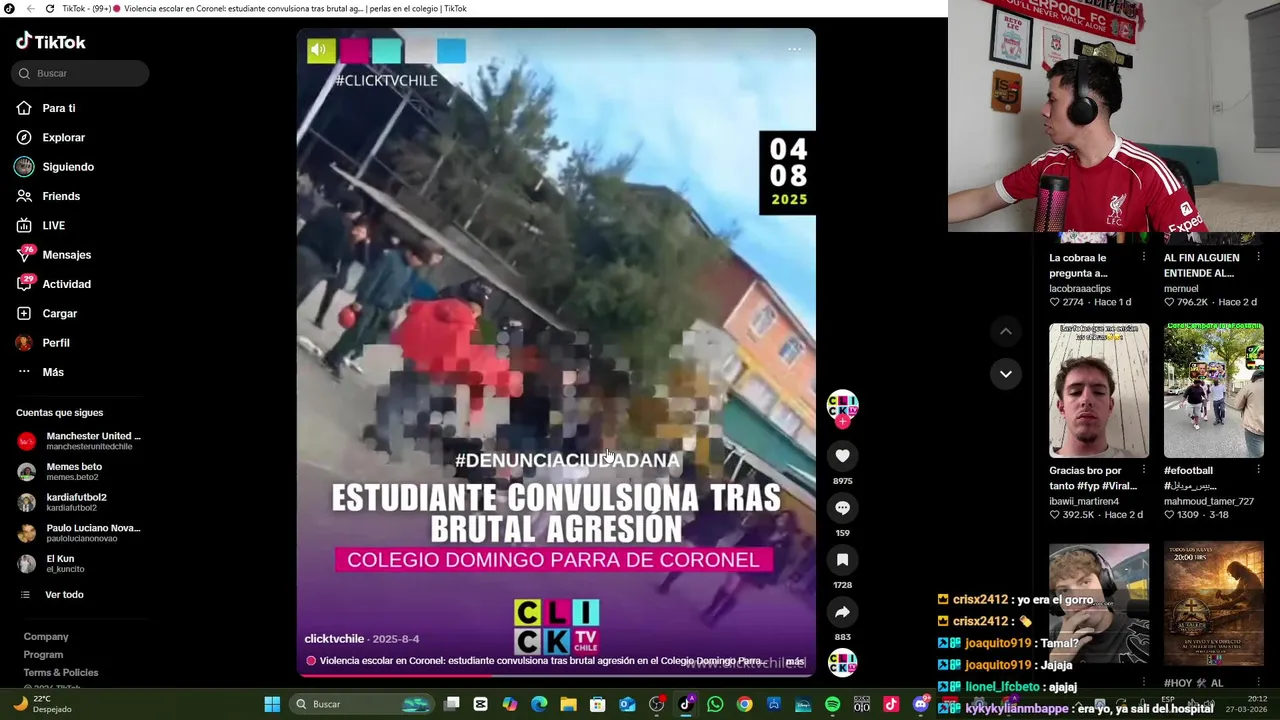Screen dimensions: 1280x720
Task: Open options for #efootball video
Action: (x=1258, y=471)
